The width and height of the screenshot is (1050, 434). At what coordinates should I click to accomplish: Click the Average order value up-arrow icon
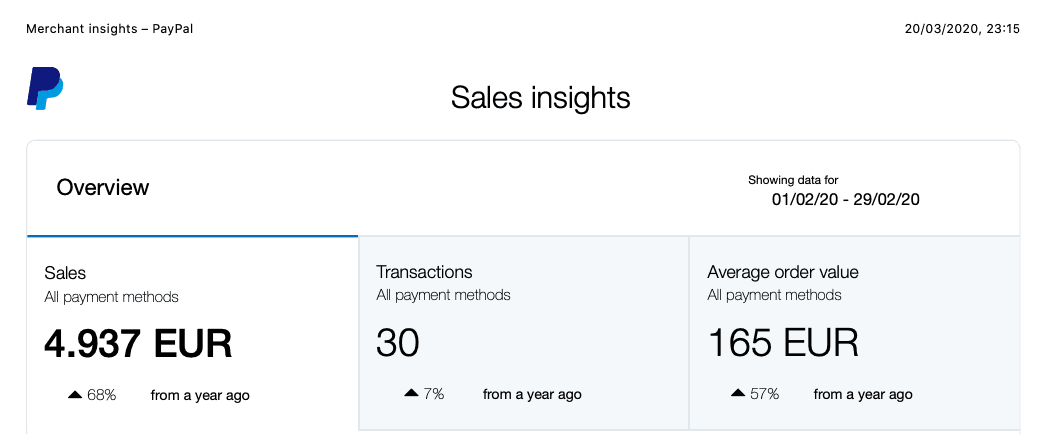(x=738, y=394)
